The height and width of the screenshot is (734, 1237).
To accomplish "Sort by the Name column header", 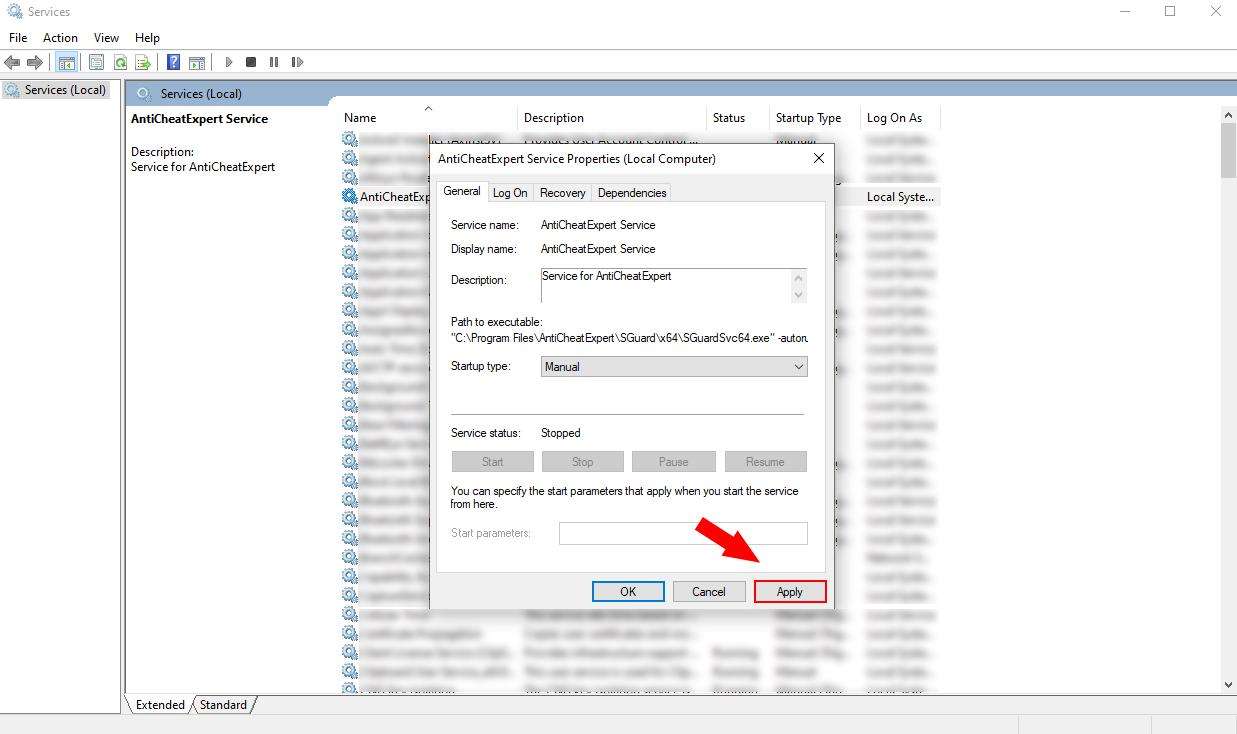I will tap(429, 118).
